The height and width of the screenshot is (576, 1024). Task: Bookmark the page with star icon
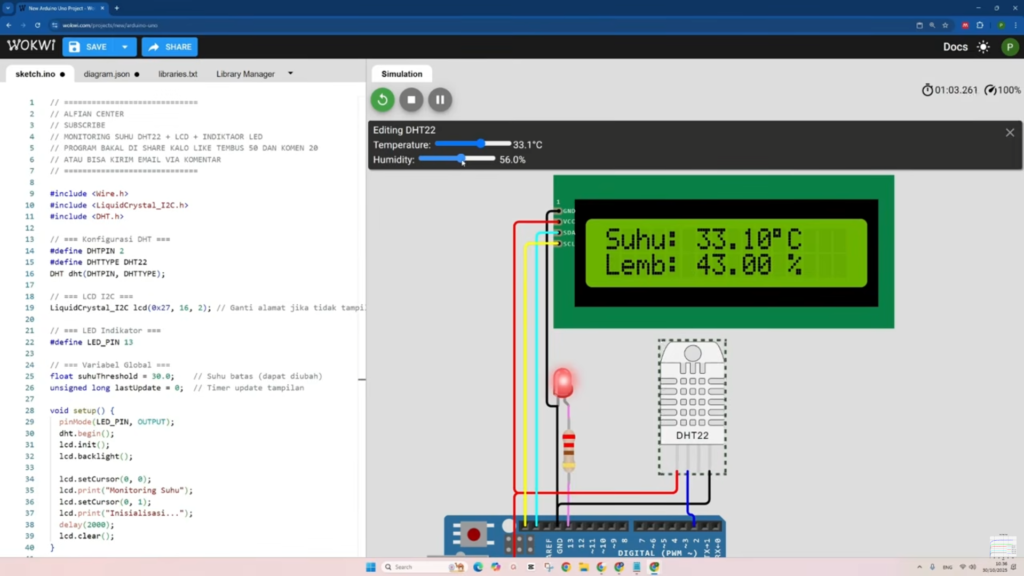(x=945, y=25)
